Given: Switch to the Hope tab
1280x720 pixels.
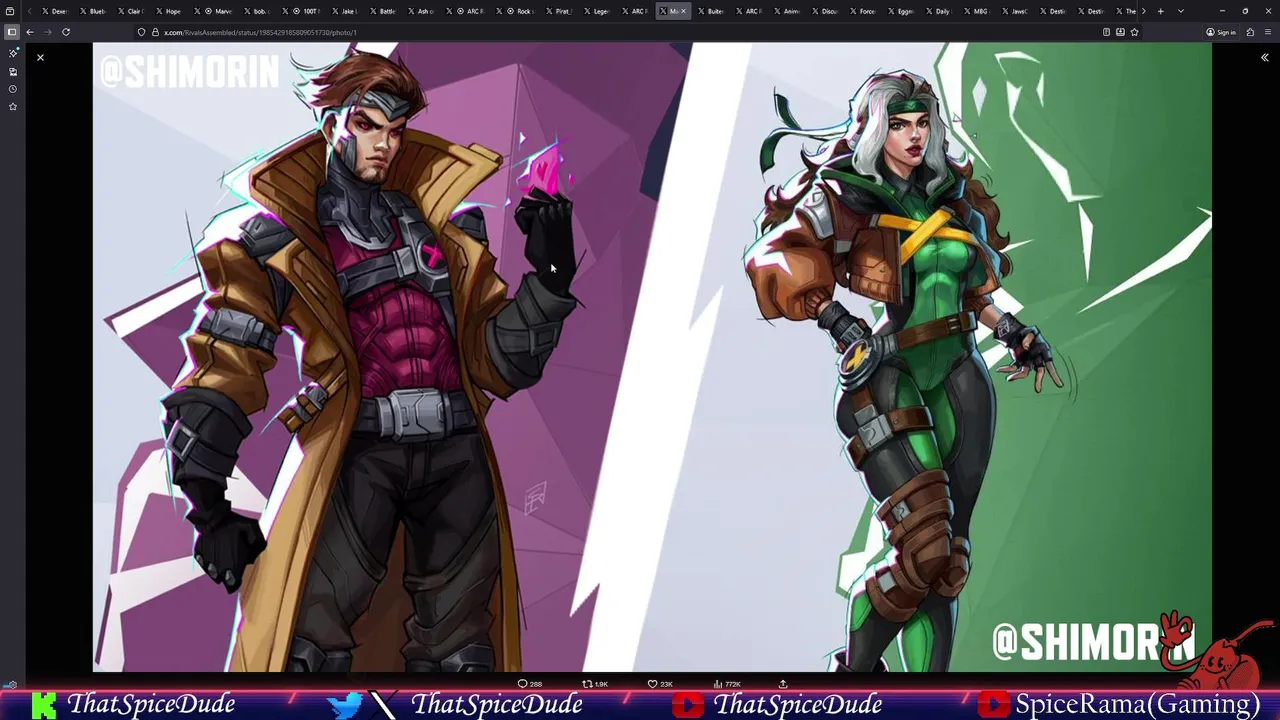Looking at the screenshot, I should (x=168, y=11).
